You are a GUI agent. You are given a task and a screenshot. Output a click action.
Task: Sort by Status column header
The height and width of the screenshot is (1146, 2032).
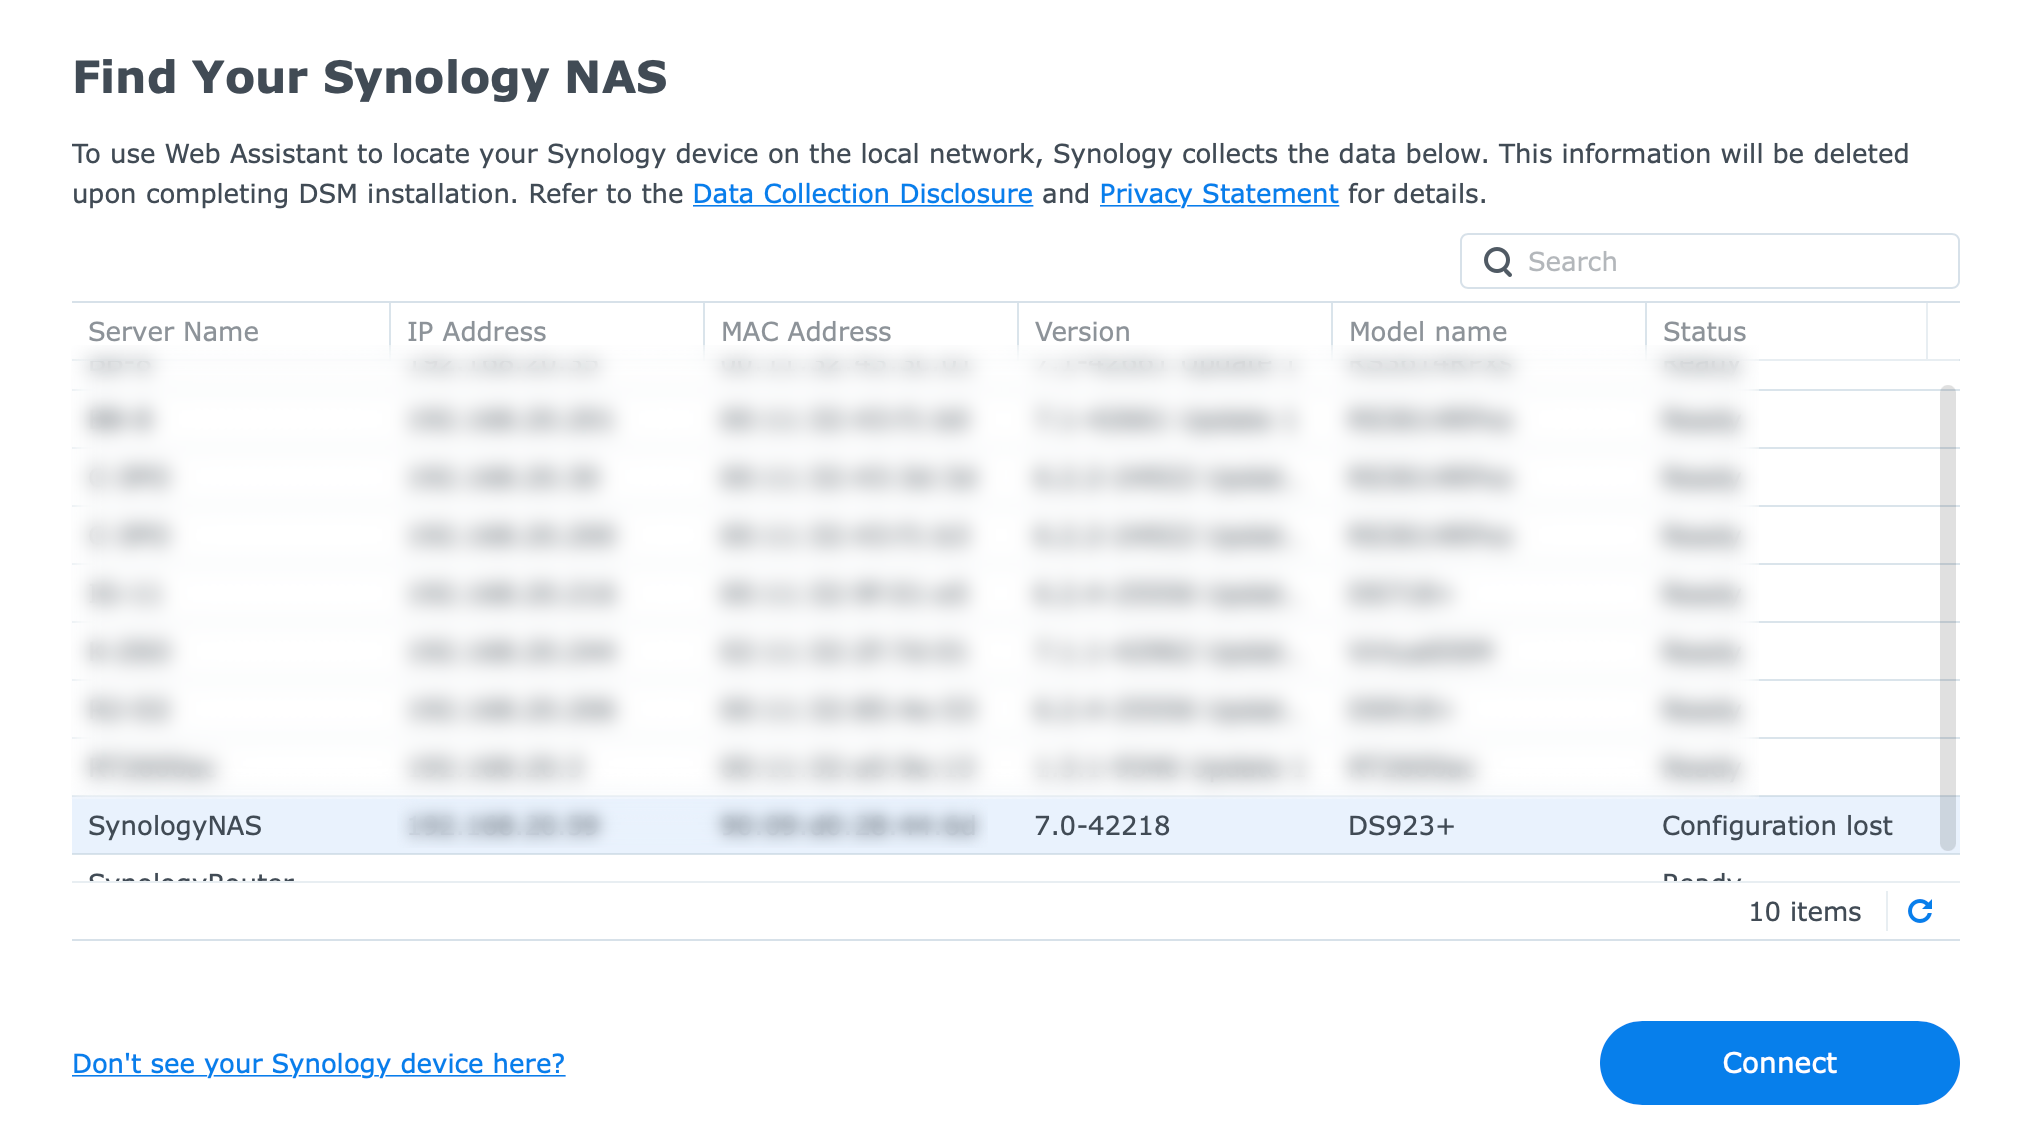coord(1786,331)
